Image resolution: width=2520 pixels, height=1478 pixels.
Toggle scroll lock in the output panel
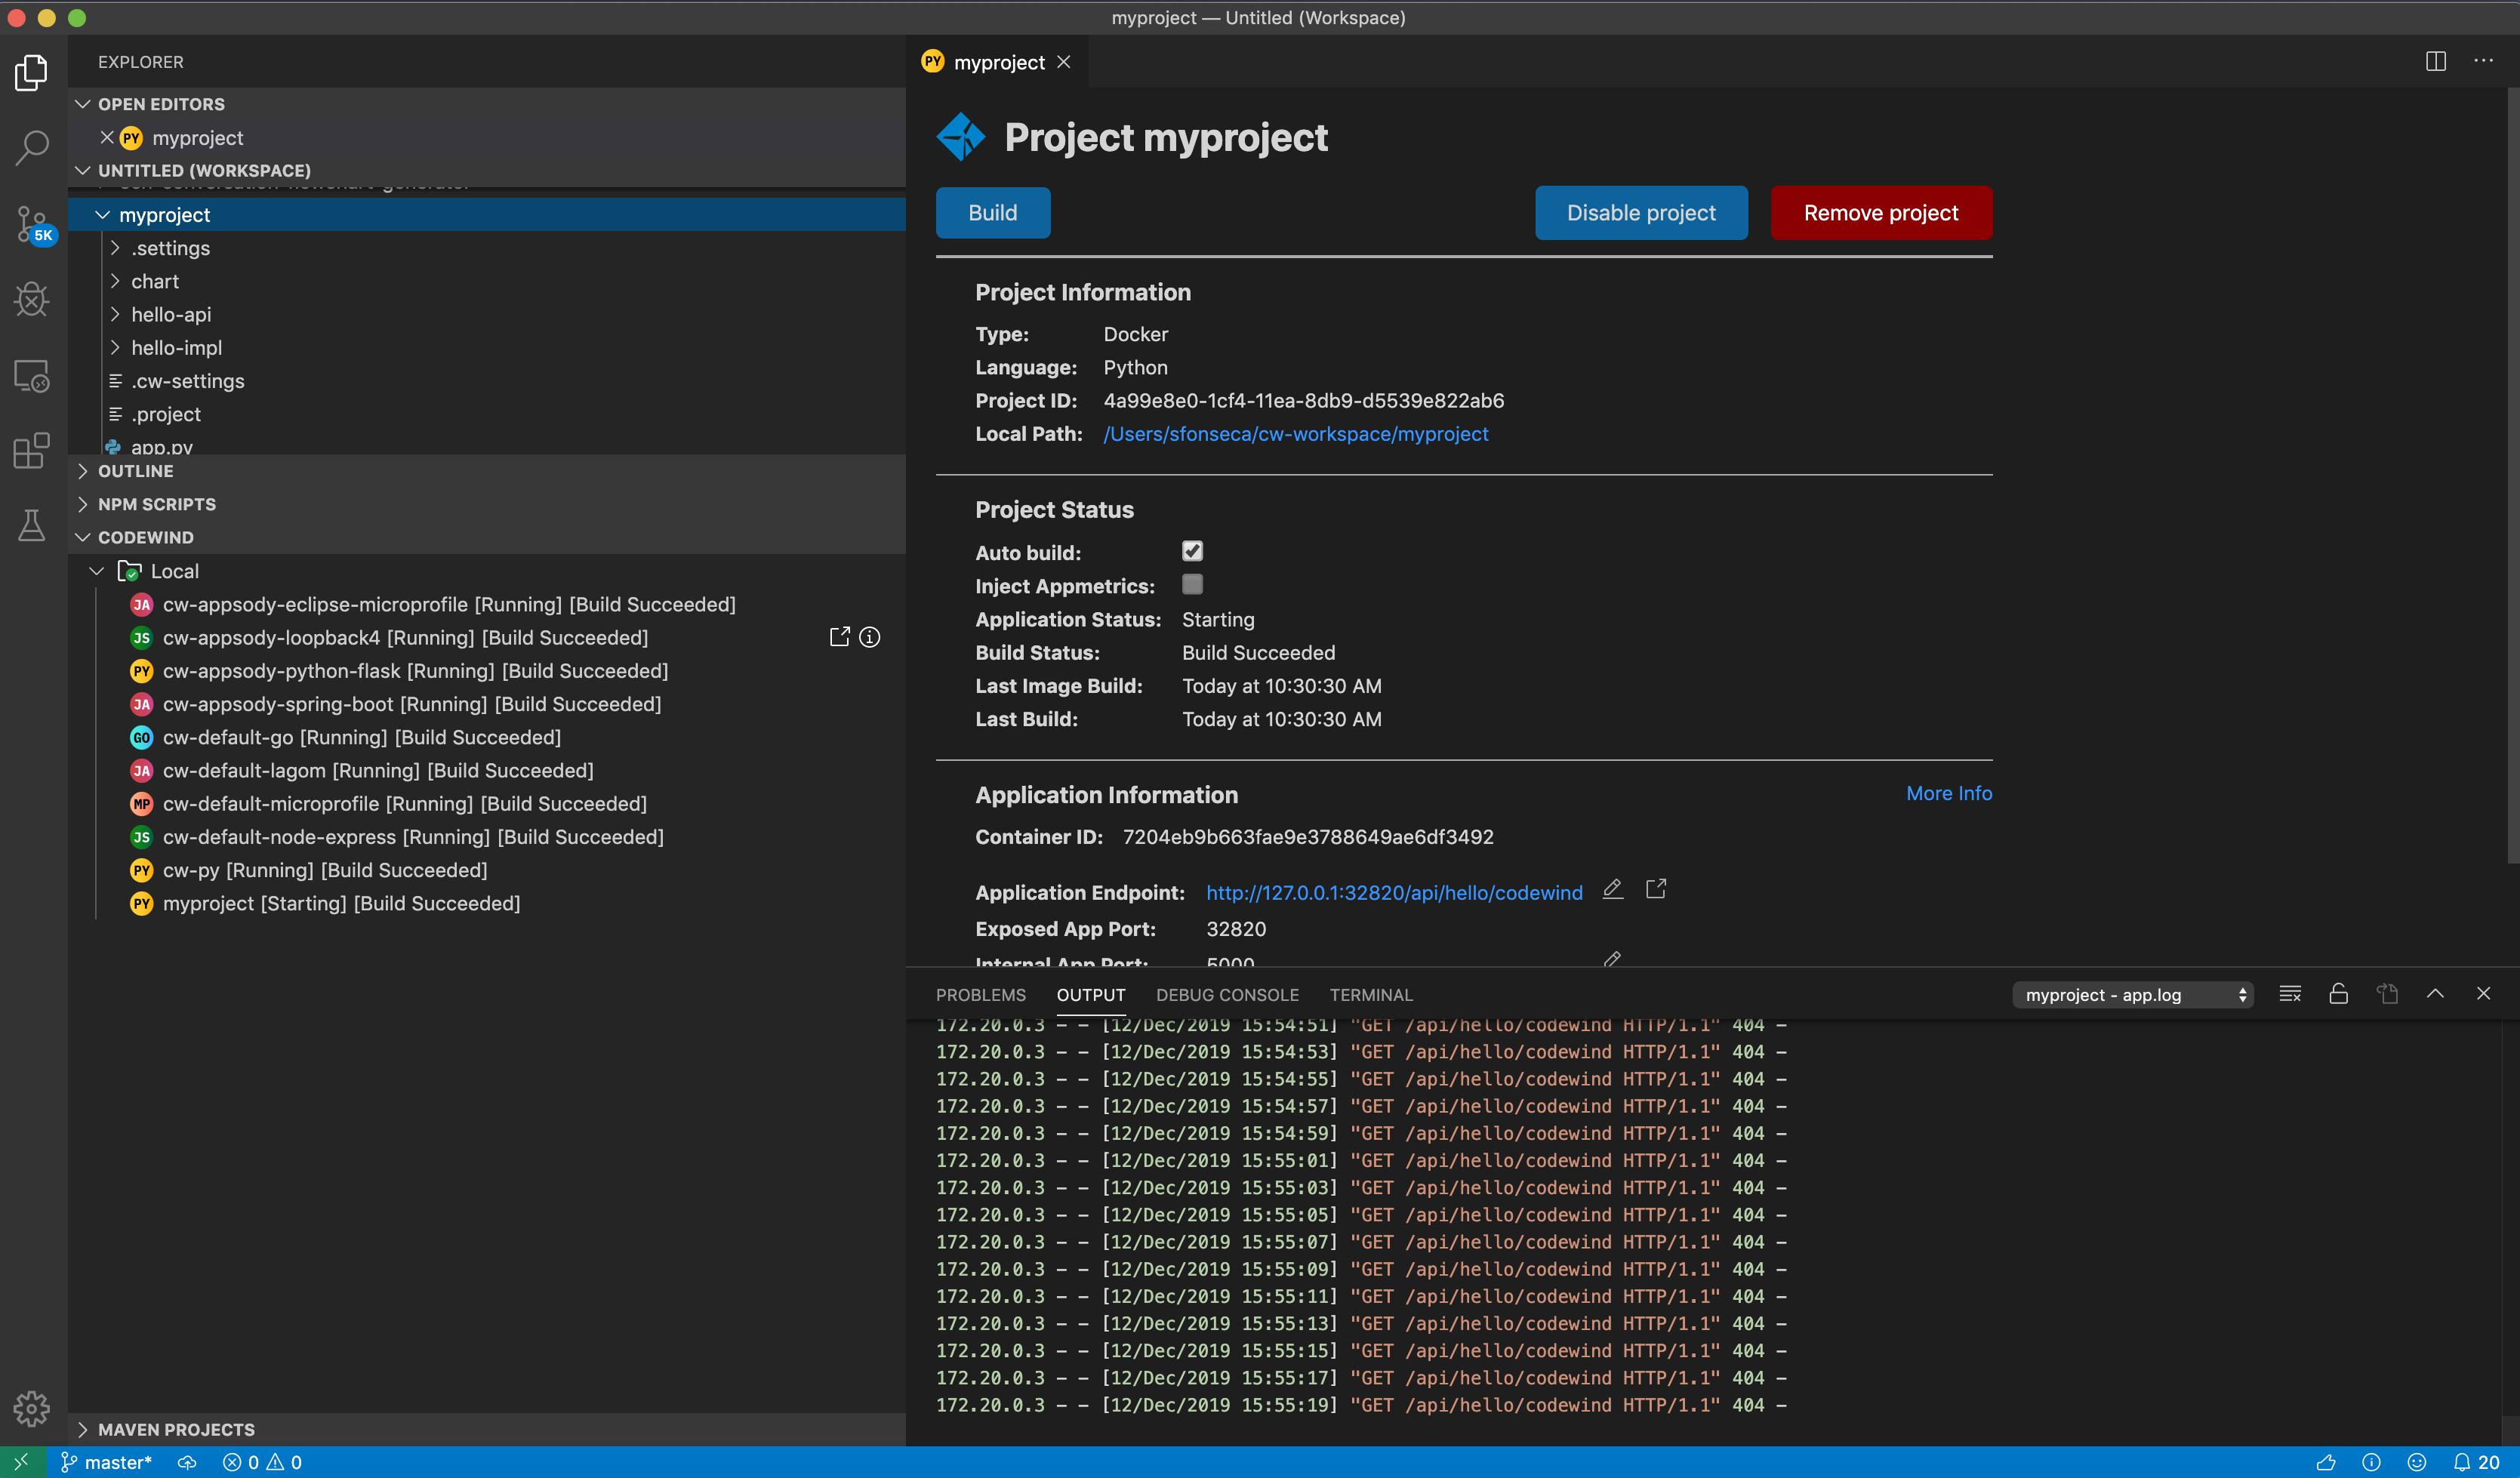point(2338,993)
